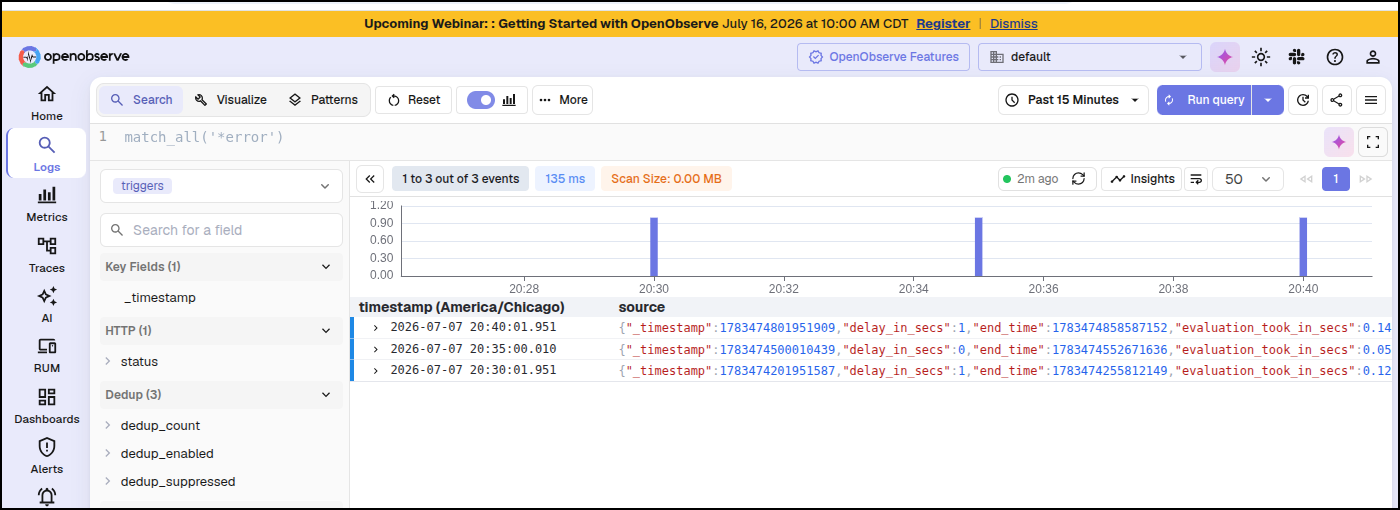The height and width of the screenshot is (510, 1400).
Task: Go to Dashboards in the sidebar
Action: (x=46, y=406)
